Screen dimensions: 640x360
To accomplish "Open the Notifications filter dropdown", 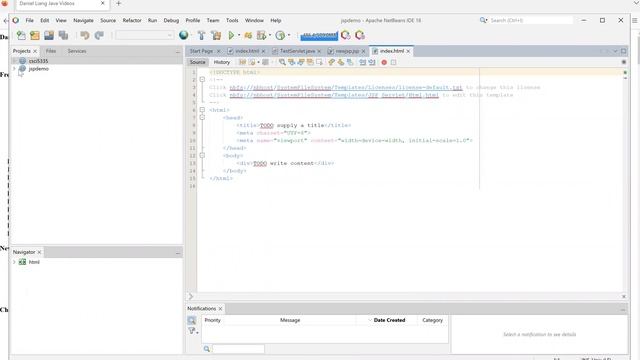I will pyautogui.click(x=192, y=331).
